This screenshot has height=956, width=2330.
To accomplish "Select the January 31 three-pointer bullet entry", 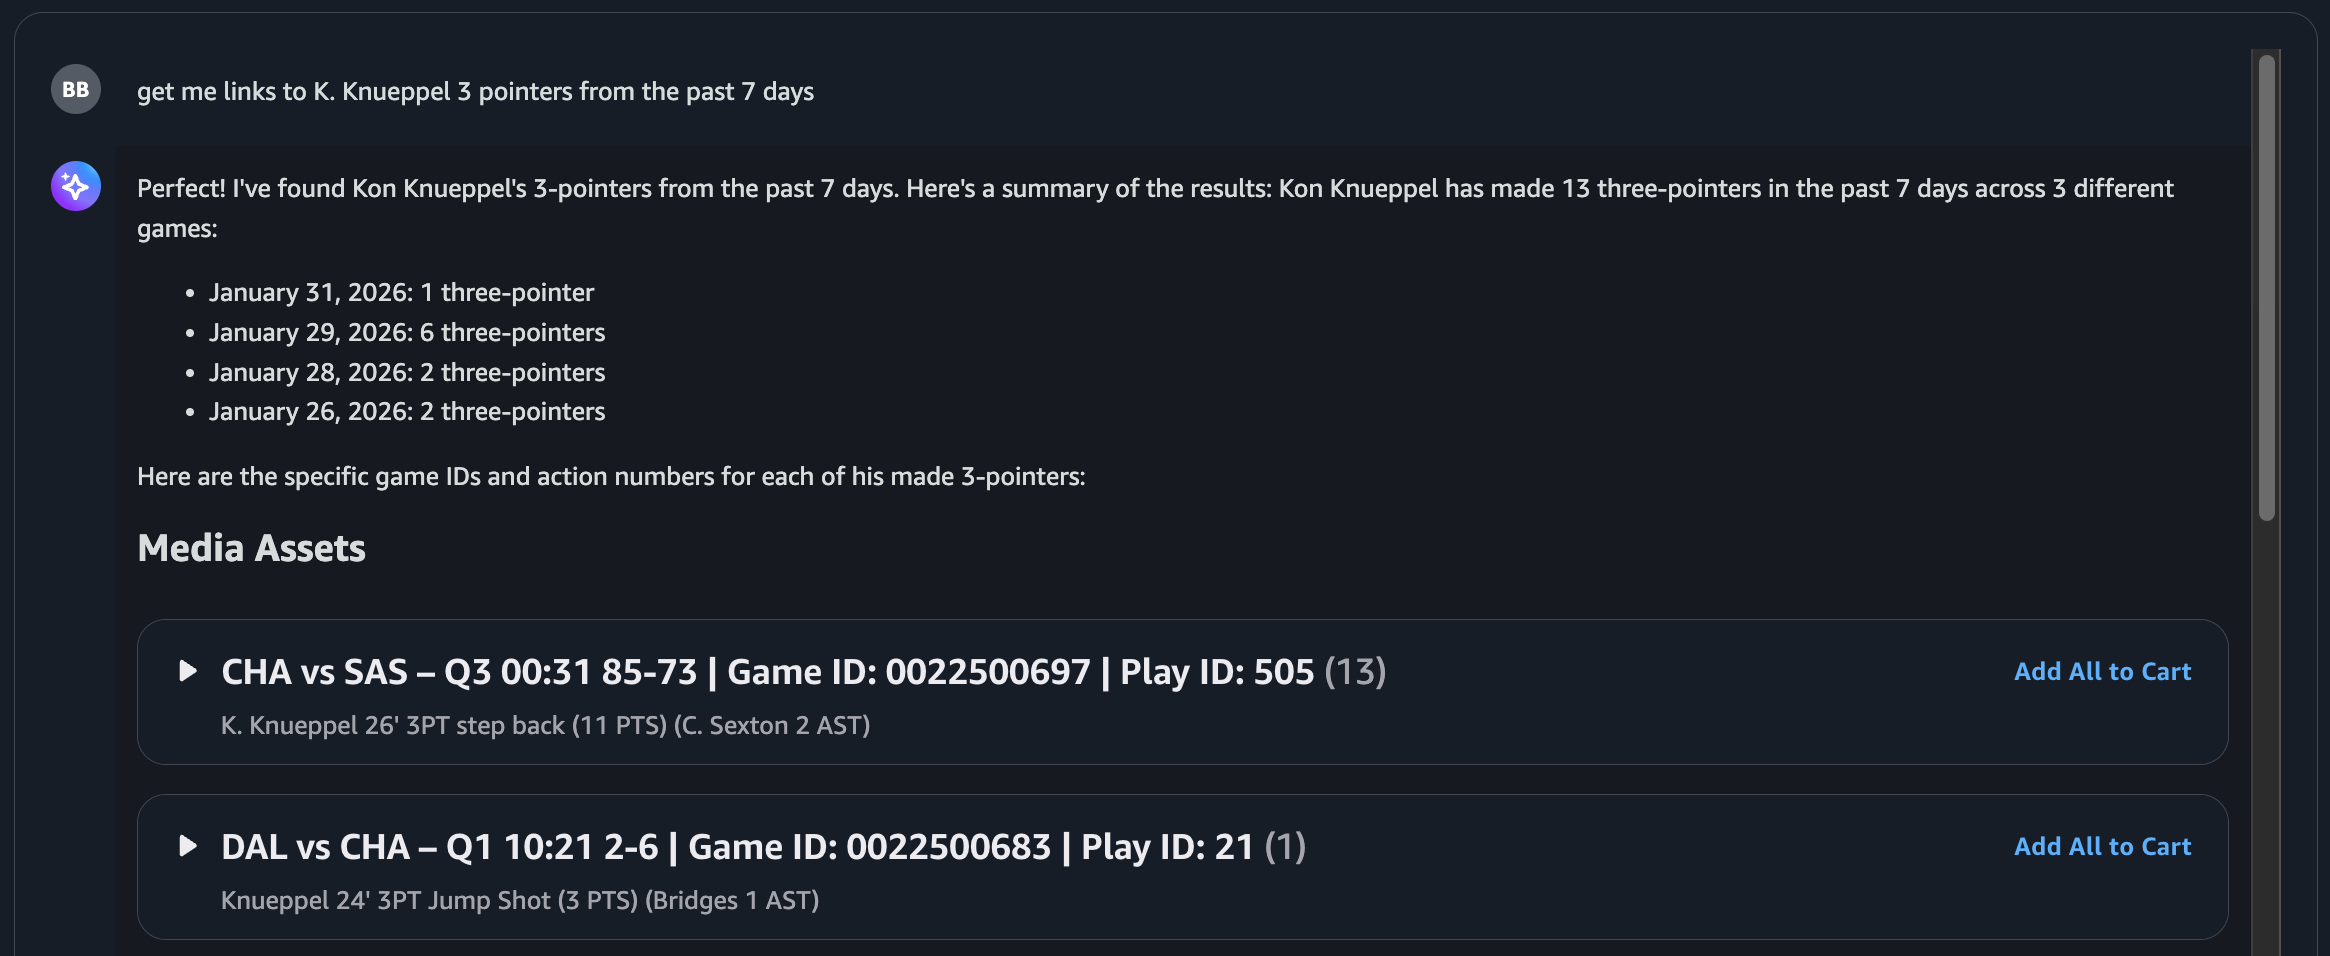I will pos(400,292).
